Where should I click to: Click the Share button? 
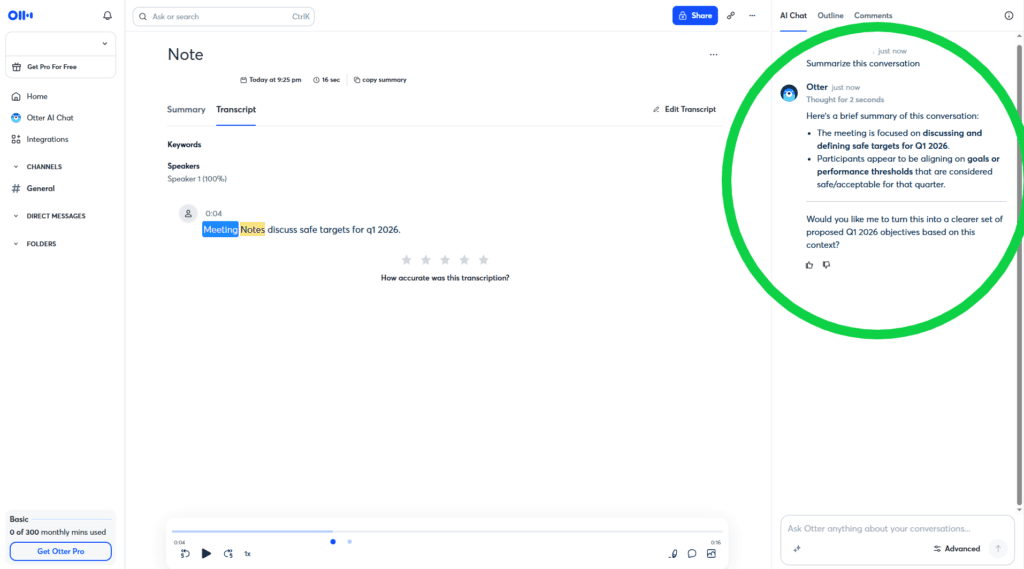695,16
